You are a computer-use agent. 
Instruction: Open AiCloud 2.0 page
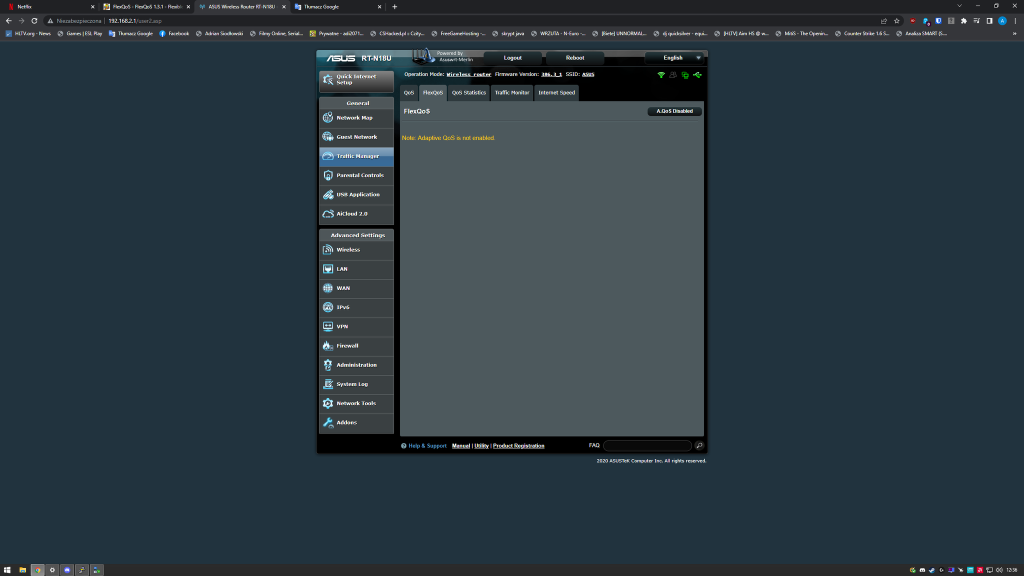(x=356, y=214)
